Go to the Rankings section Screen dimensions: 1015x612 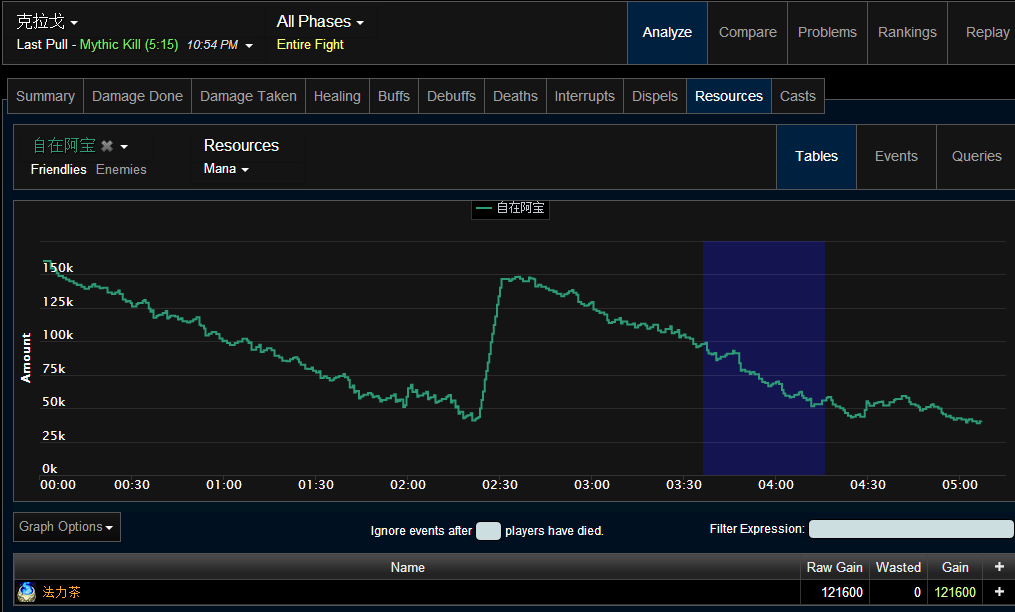click(x=907, y=32)
